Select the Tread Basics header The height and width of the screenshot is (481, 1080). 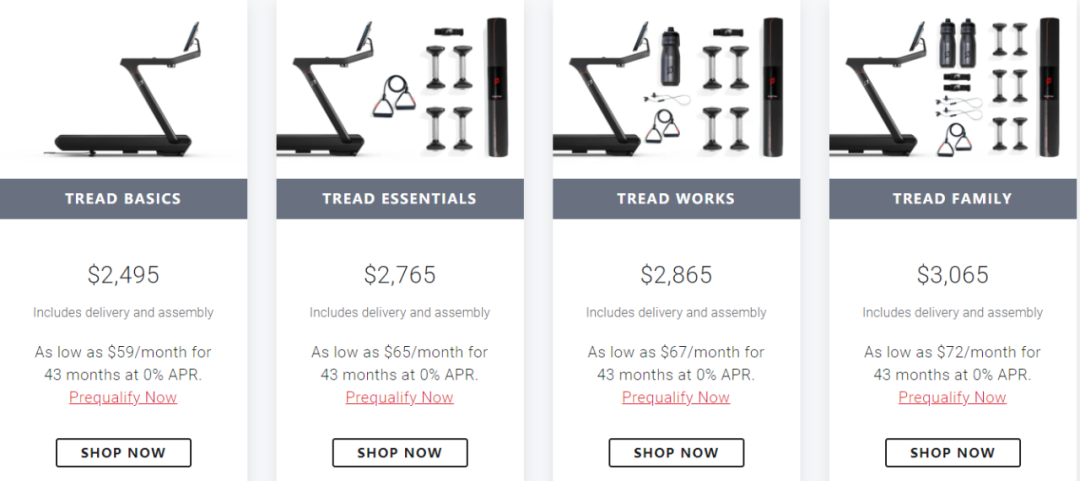pos(123,199)
